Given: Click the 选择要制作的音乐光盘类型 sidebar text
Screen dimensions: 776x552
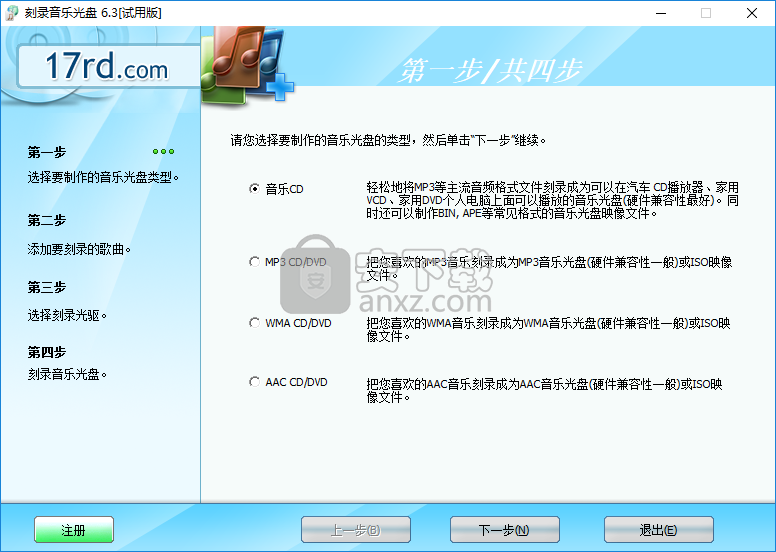Looking at the screenshot, I should click(x=103, y=177).
